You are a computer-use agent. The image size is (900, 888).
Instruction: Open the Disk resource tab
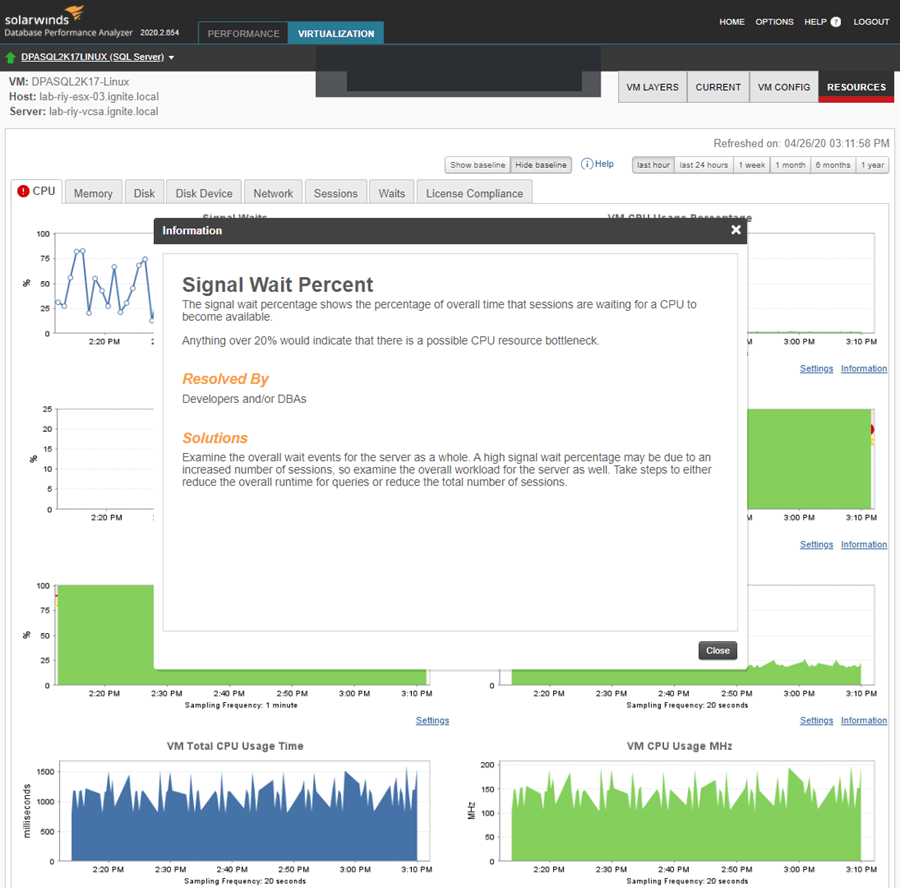click(144, 193)
